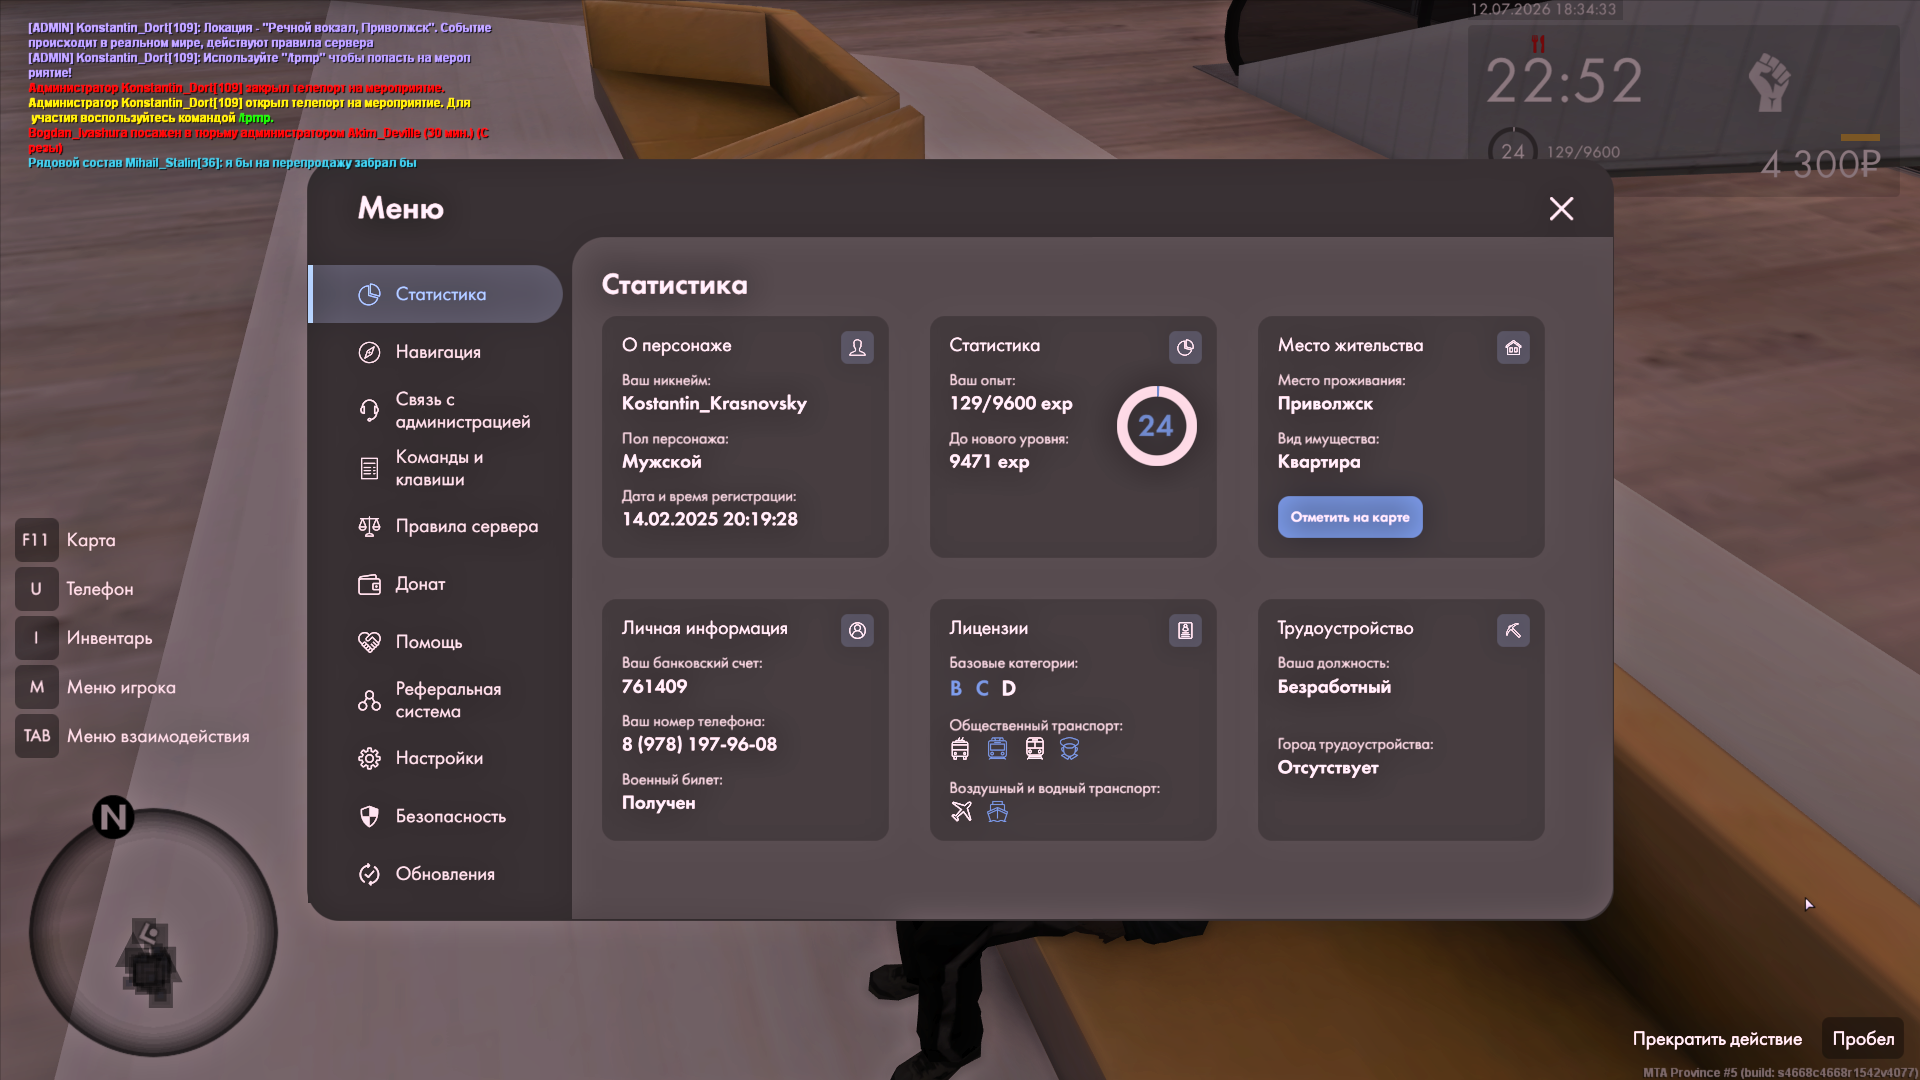Screen dimensions: 1920x1080
Task: Click the bank account number 761409
Action: click(x=654, y=686)
